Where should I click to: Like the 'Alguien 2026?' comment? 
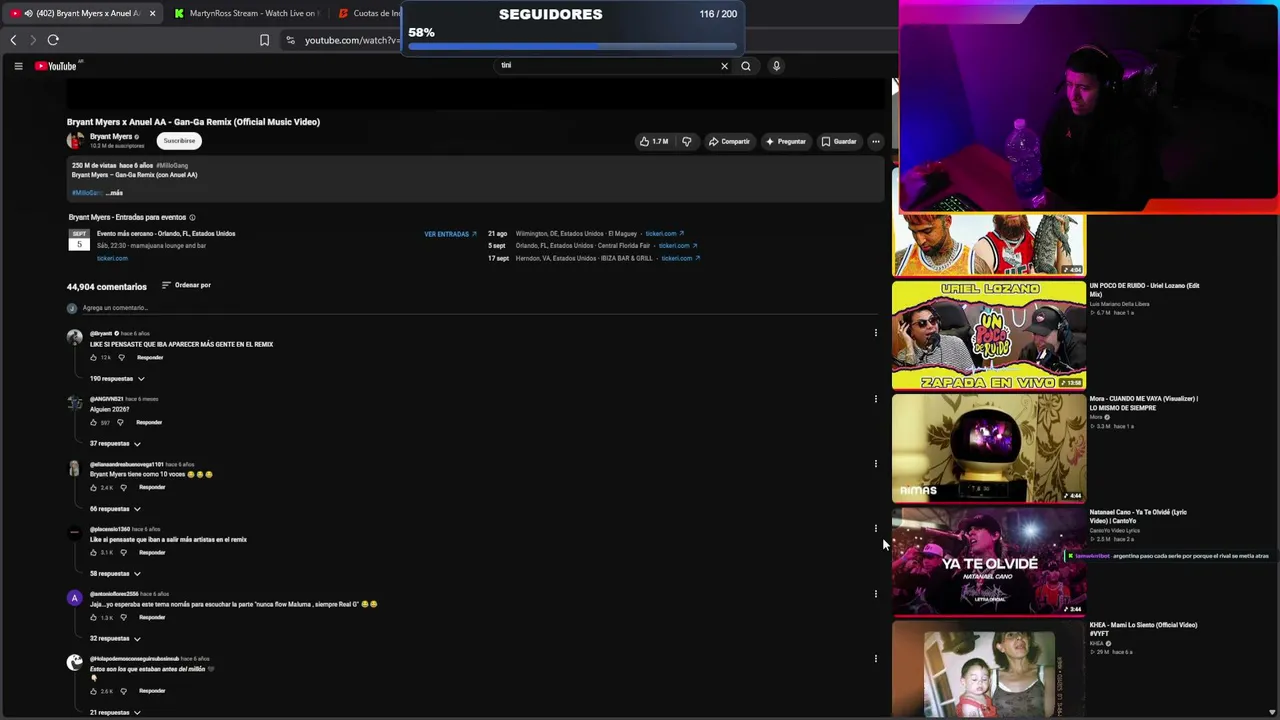tap(94, 423)
